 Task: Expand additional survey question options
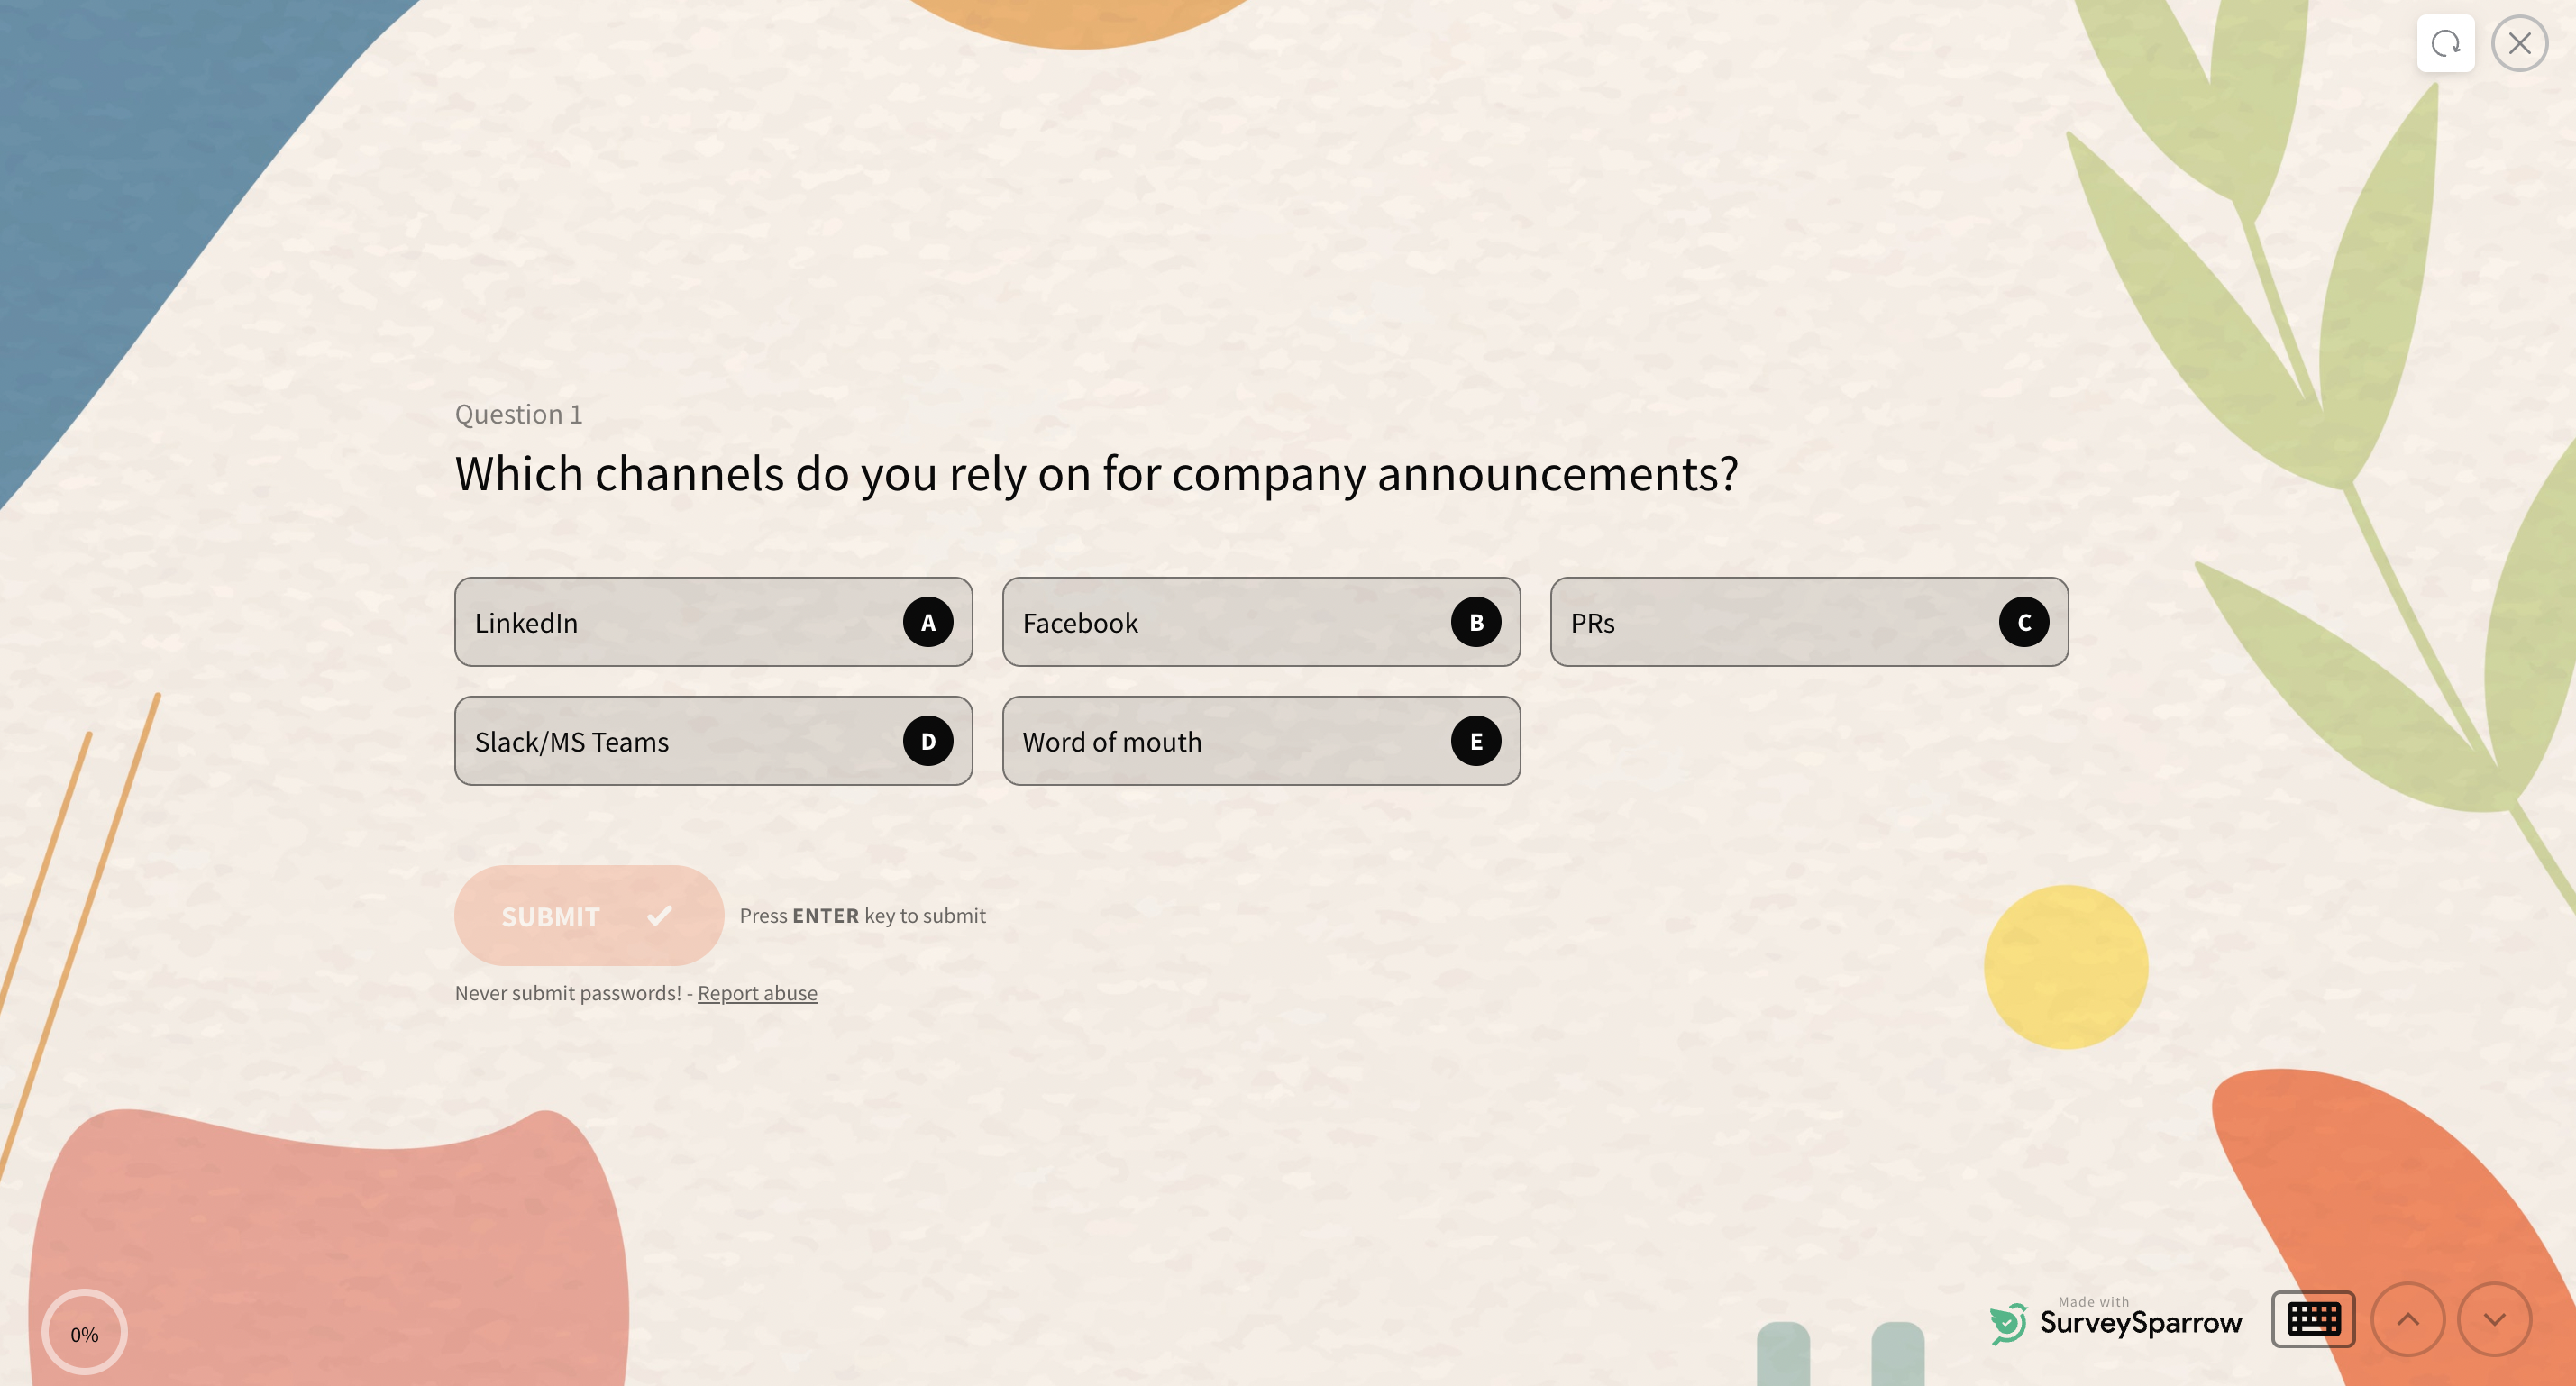[2496, 1318]
